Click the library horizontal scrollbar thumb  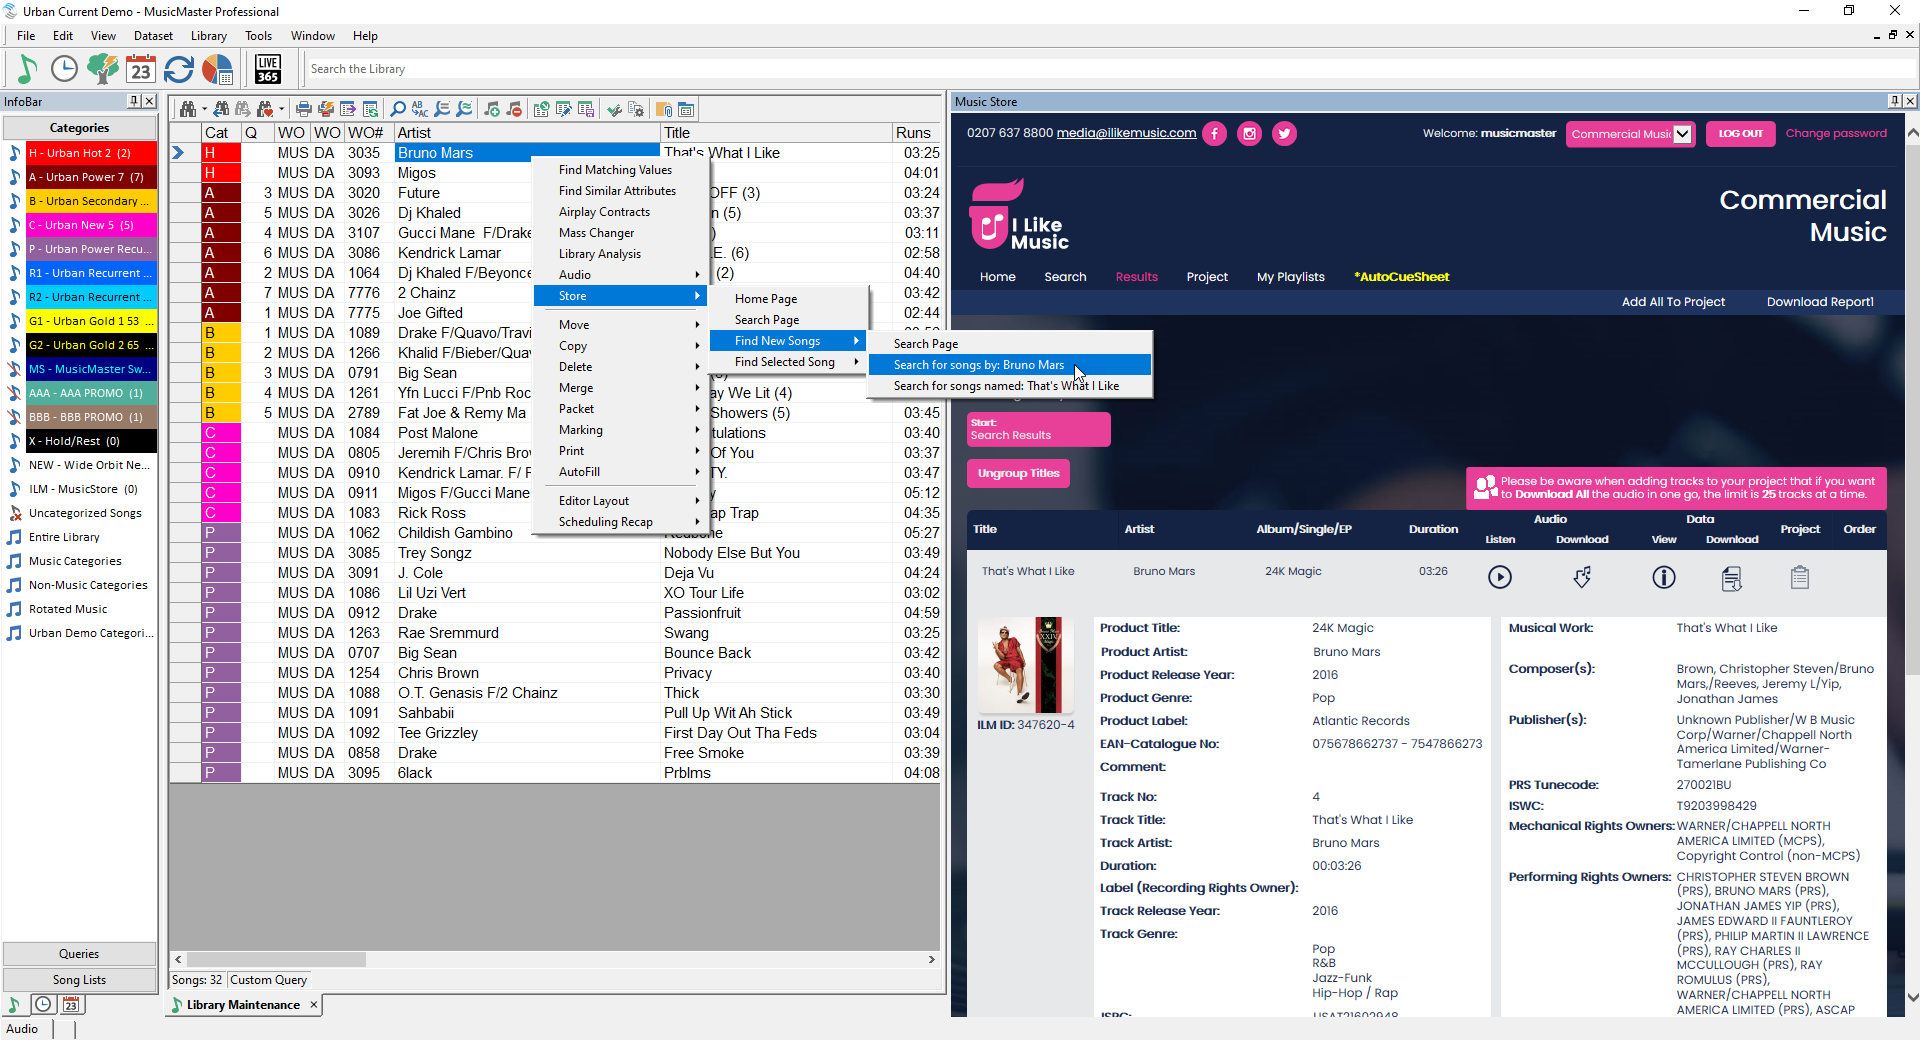point(276,959)
